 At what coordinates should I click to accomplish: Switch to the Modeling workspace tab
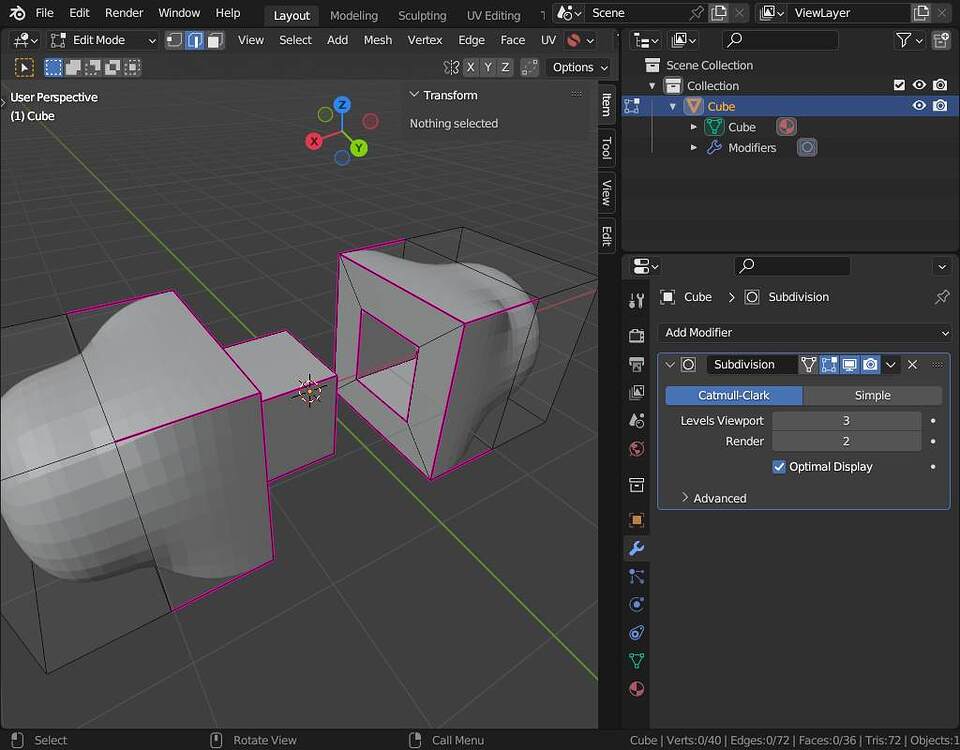[354, 15]
